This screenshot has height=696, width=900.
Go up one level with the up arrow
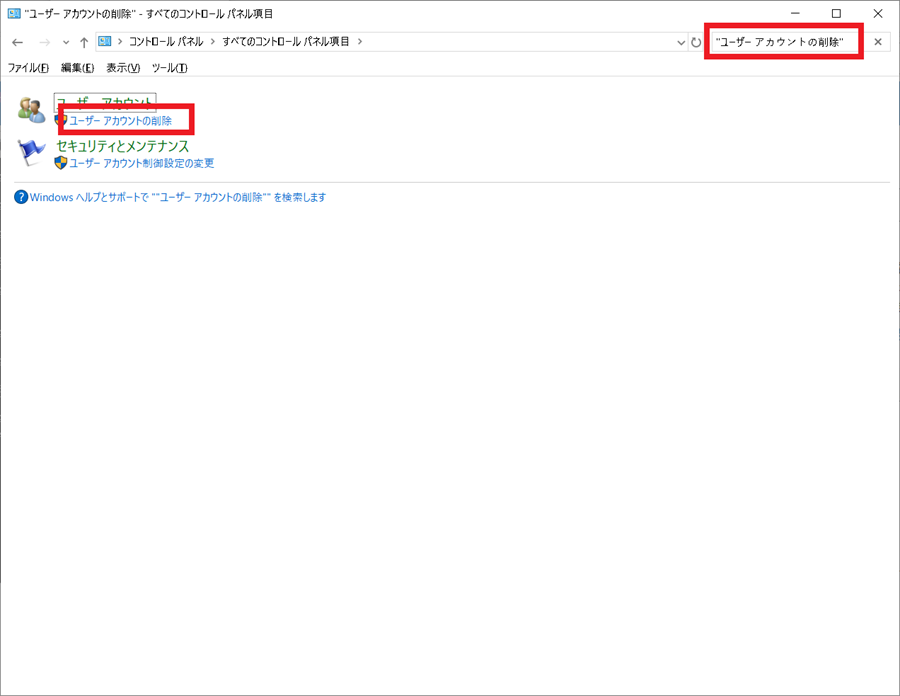(x=84, y=41)
